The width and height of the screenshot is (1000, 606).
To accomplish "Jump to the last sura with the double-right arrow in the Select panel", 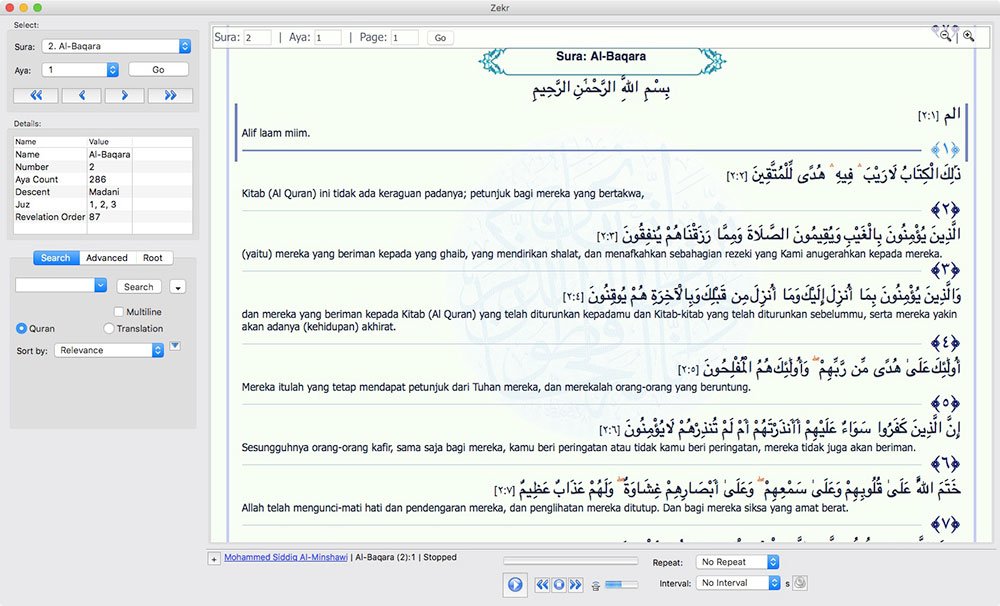I will coord(170,95).
